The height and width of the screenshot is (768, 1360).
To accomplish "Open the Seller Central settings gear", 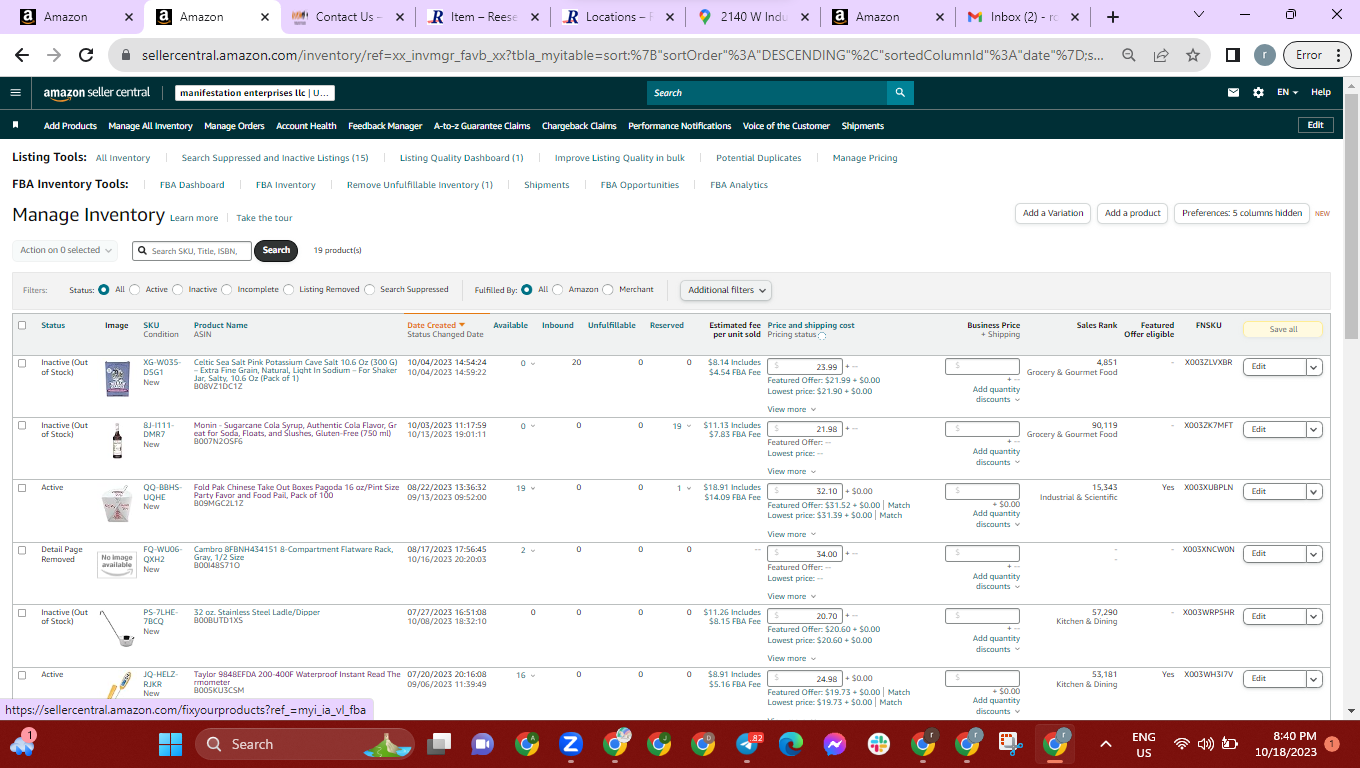I will click(1258, 93).
